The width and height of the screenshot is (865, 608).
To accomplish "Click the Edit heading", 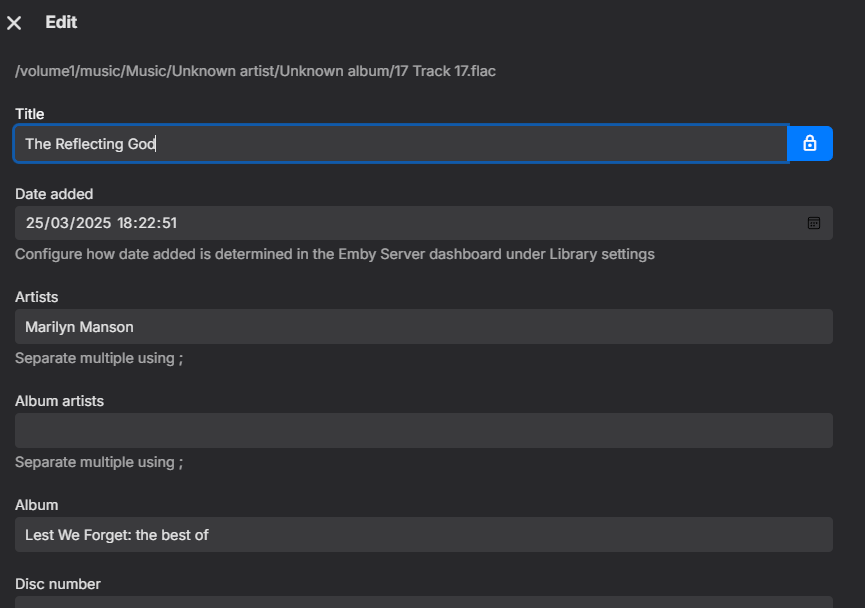I will click(61, 22).
